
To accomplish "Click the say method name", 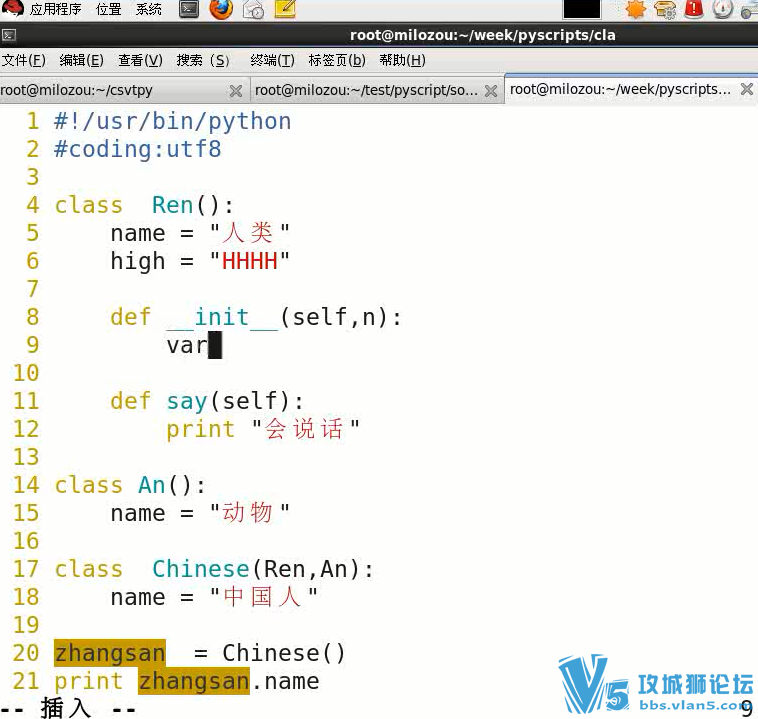I will (x=187, y=401).
